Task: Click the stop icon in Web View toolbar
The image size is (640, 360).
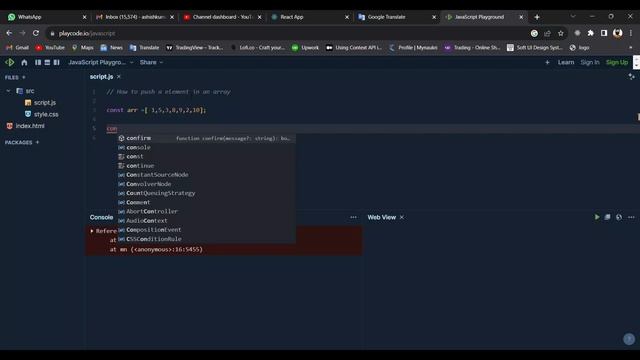Action: [607, 217]
